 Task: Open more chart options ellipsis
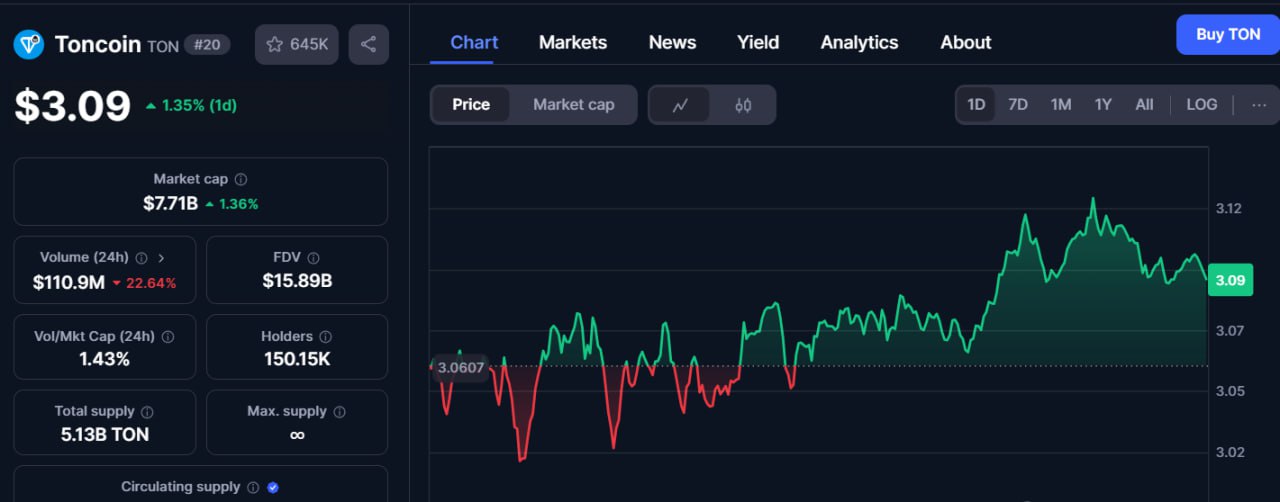point(1259,105)
